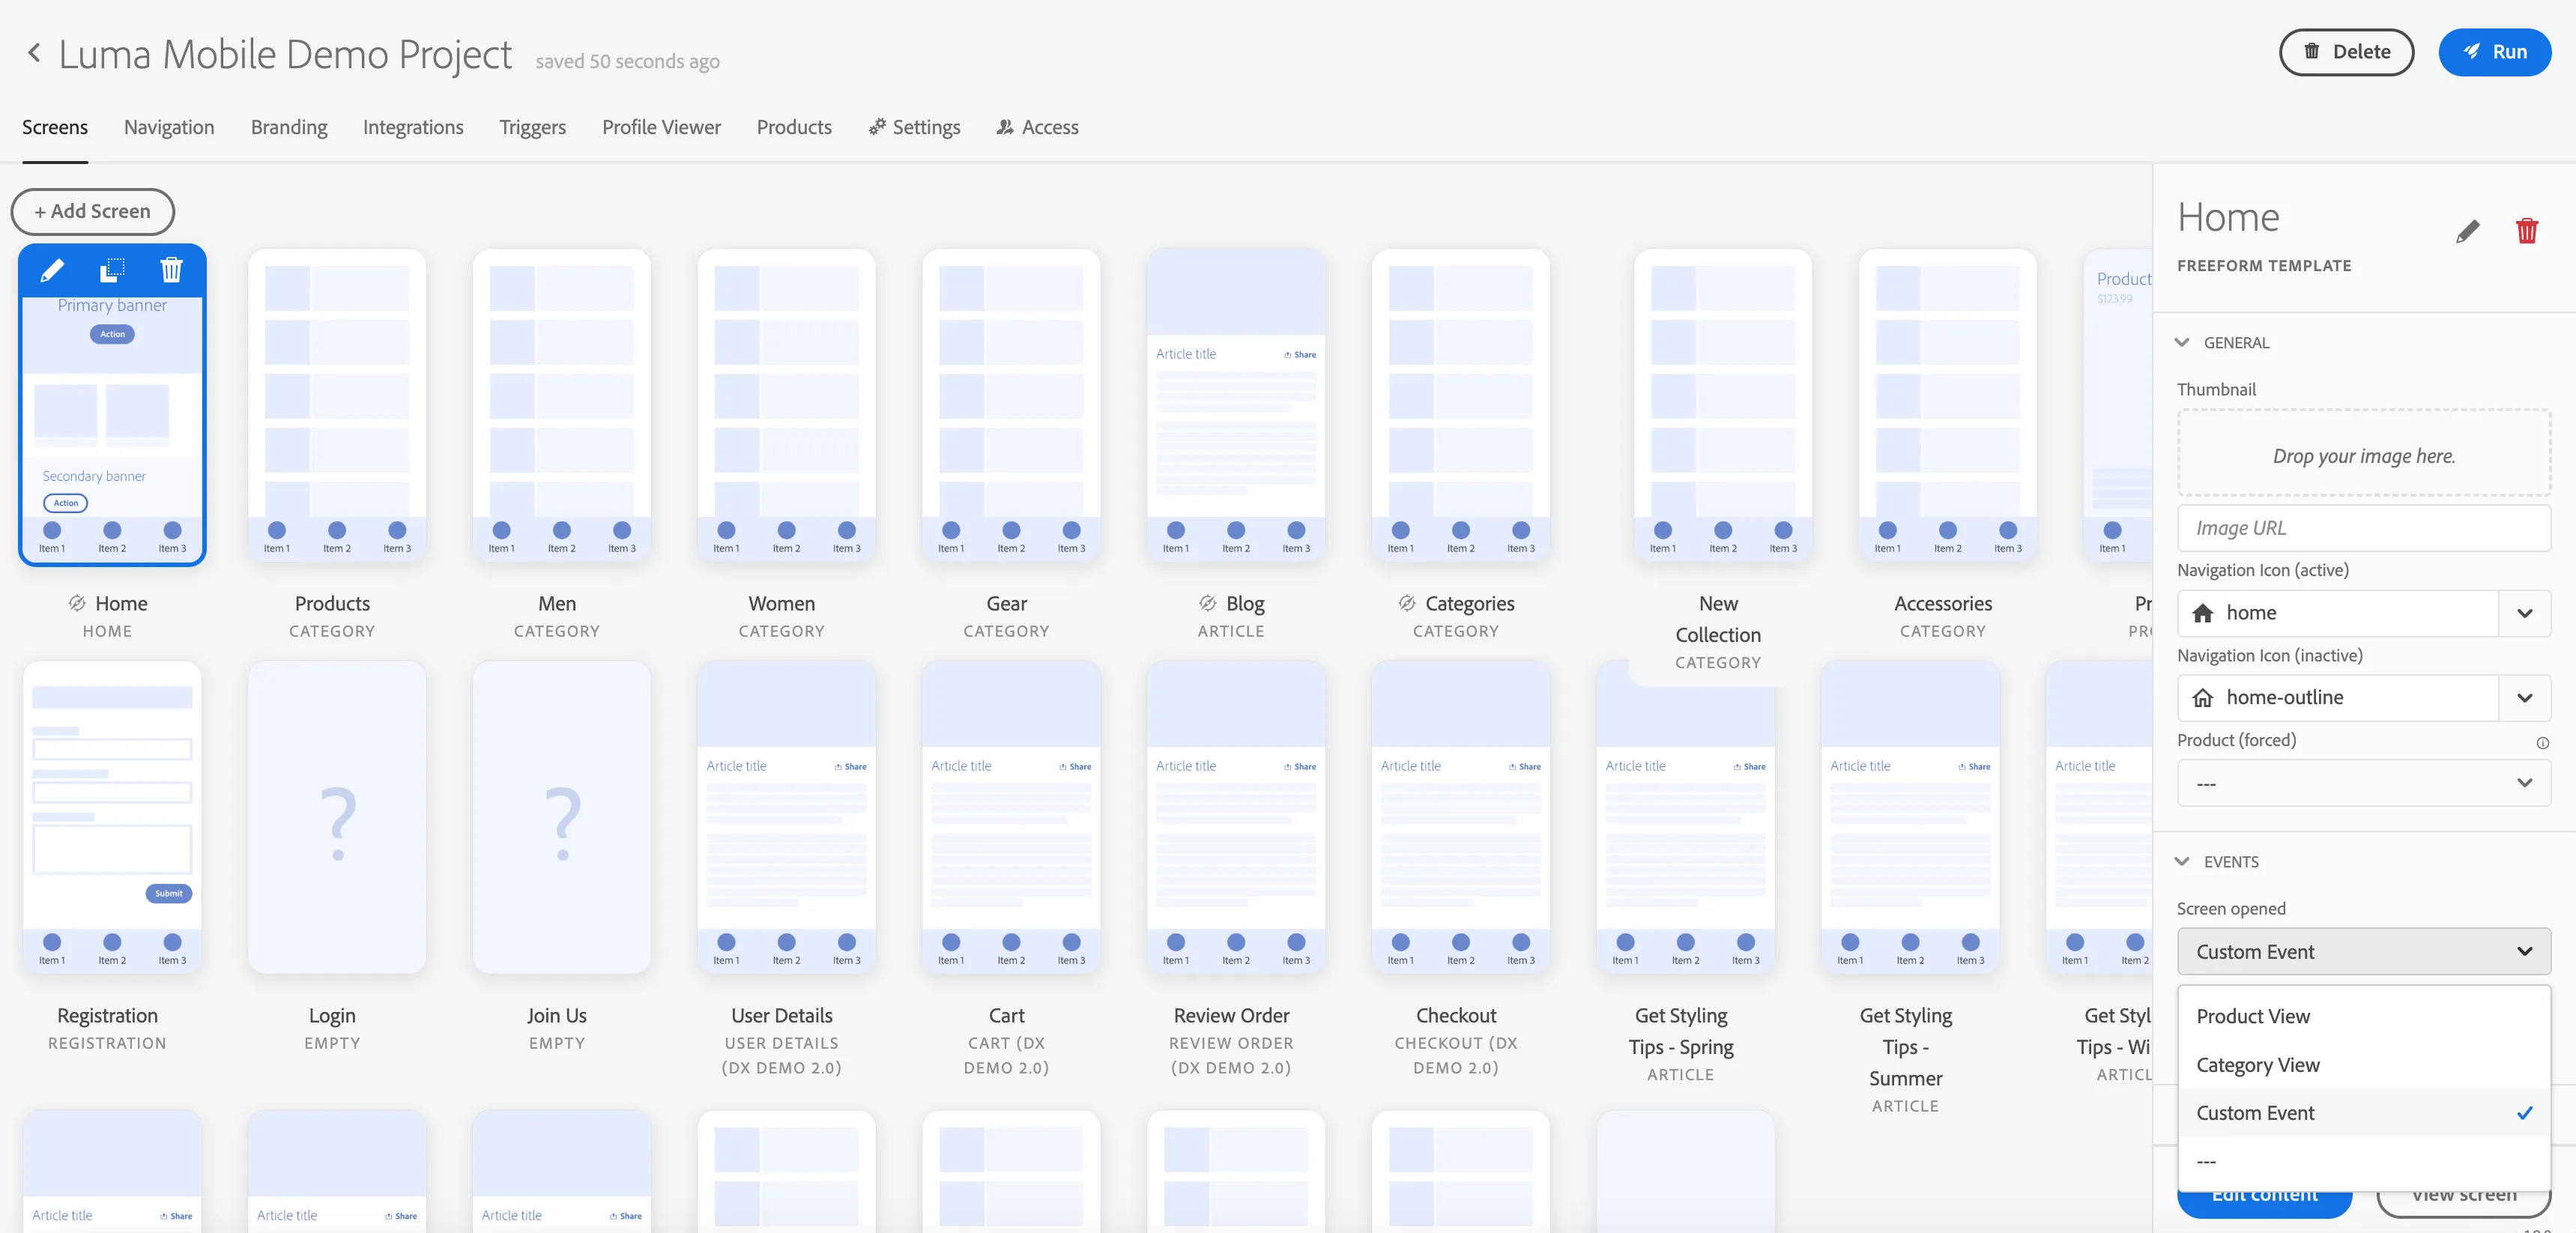
Task: Open the Settings tab
Action: coord(914,127)
